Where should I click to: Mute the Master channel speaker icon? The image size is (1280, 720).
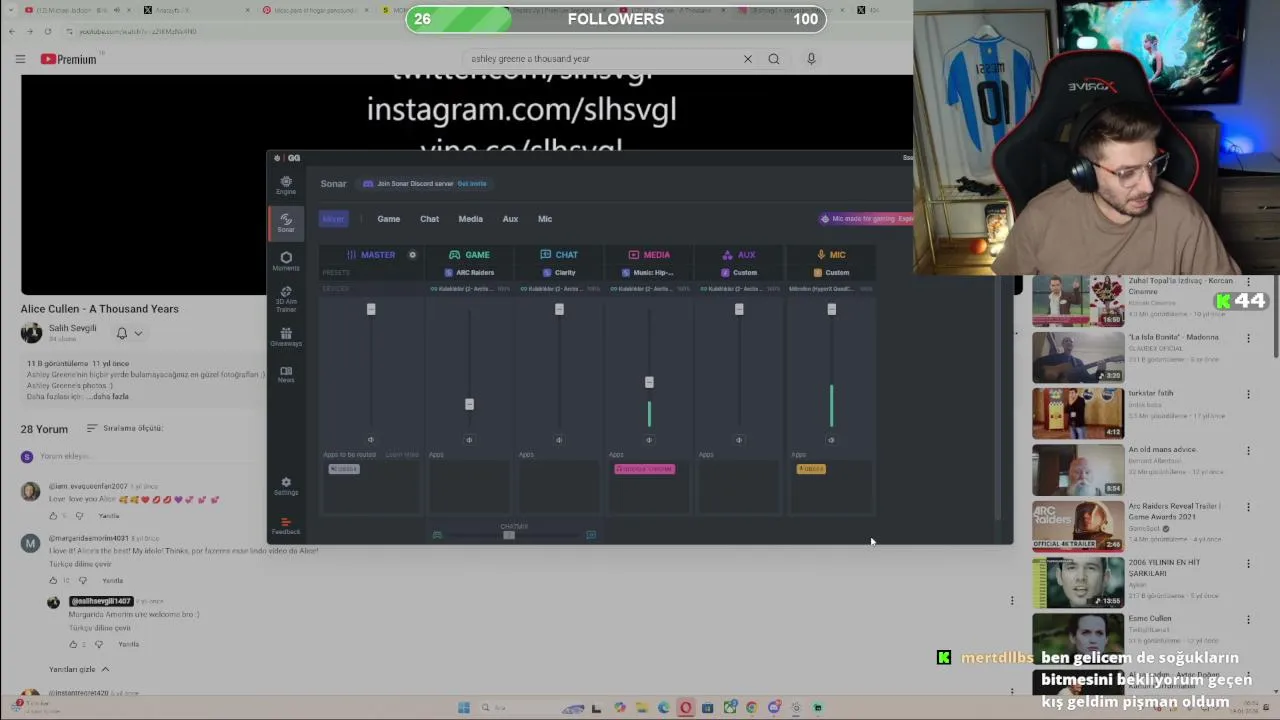pyautogui.click(x=370, y=439)
